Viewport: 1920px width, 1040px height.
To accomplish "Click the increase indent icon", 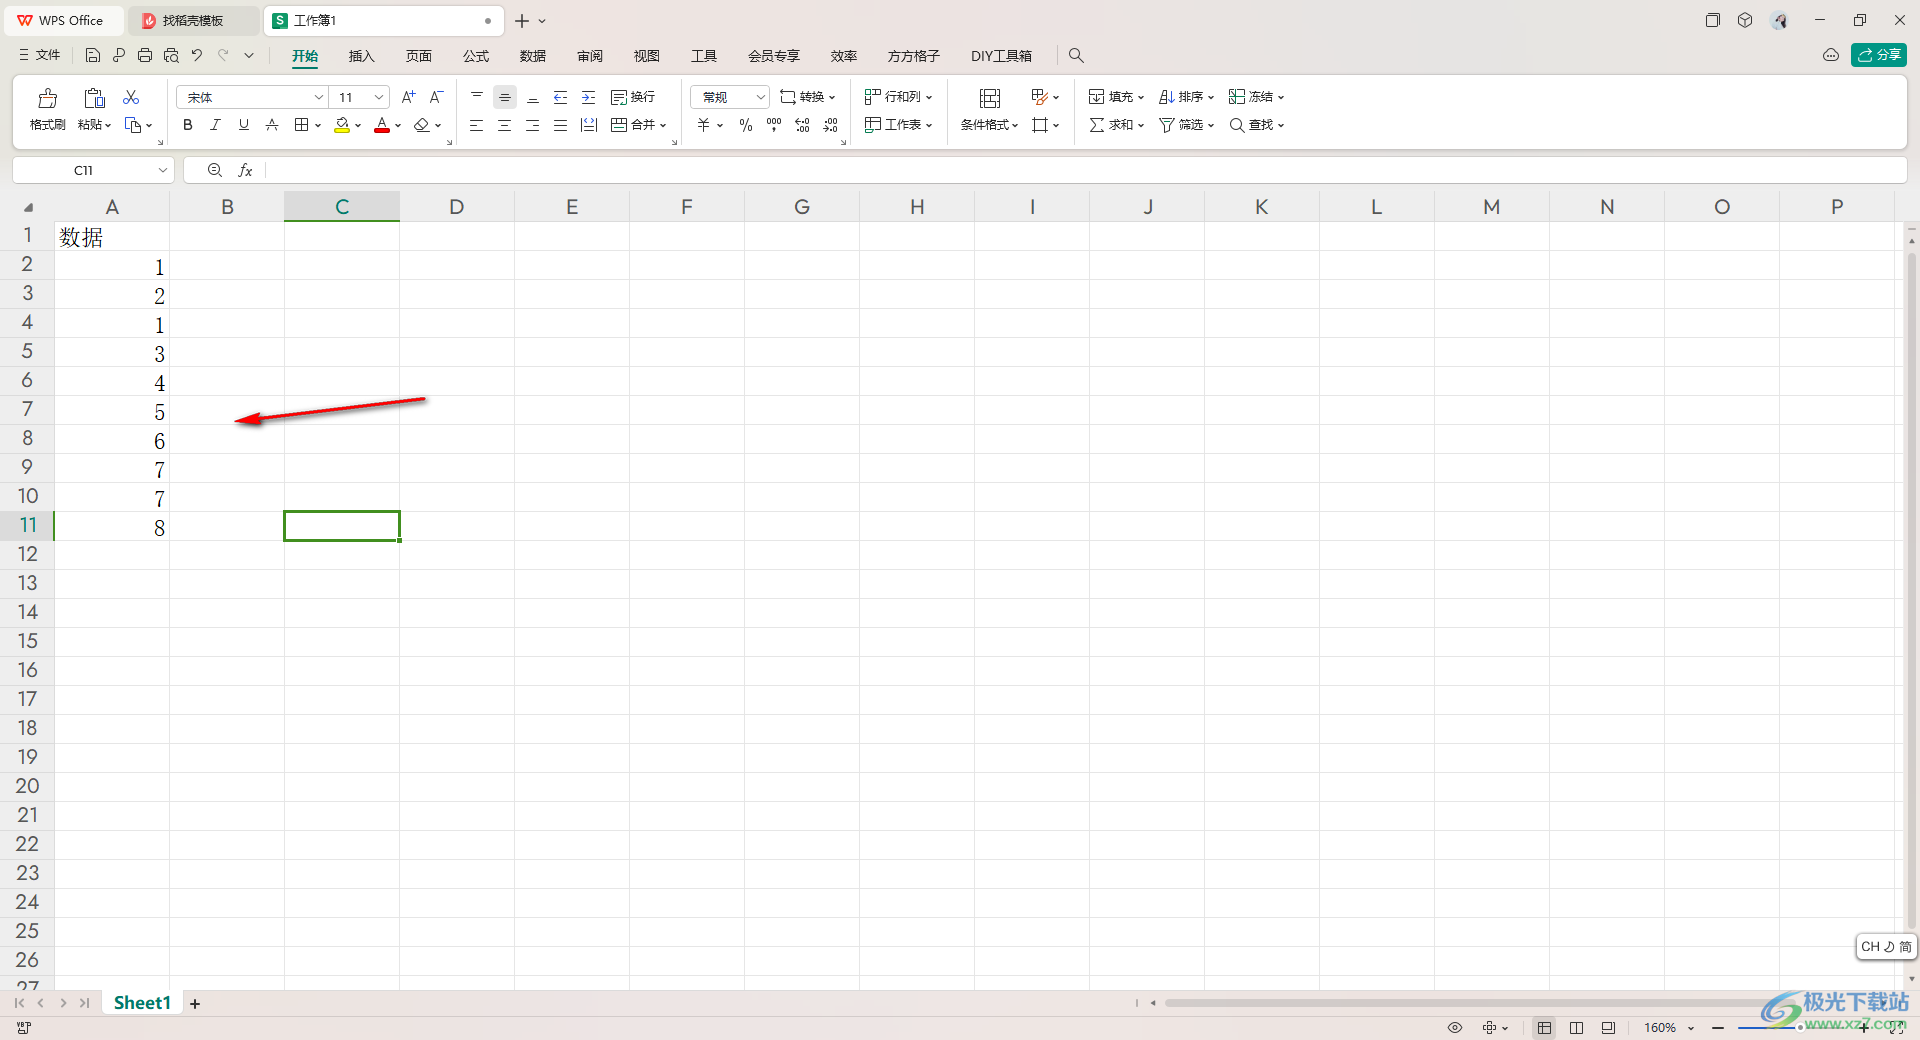I will 589,97.
